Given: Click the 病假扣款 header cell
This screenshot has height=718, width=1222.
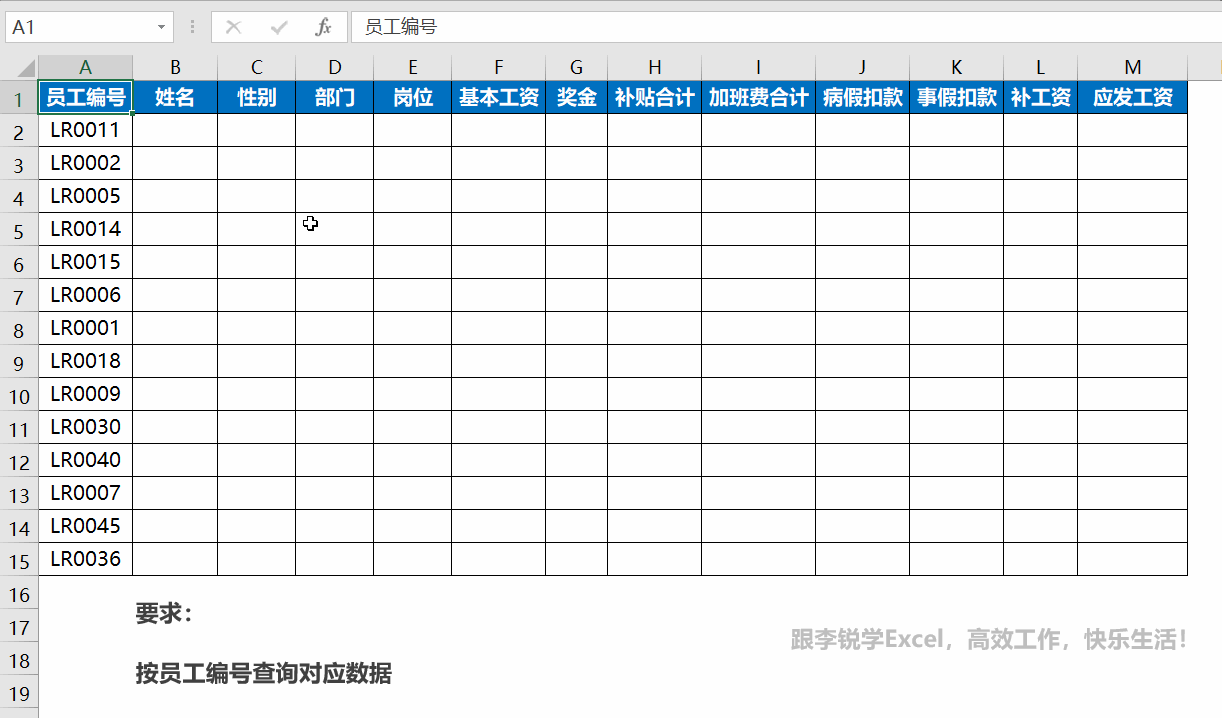Looking at the screenshot, I should tap(863, 97).
